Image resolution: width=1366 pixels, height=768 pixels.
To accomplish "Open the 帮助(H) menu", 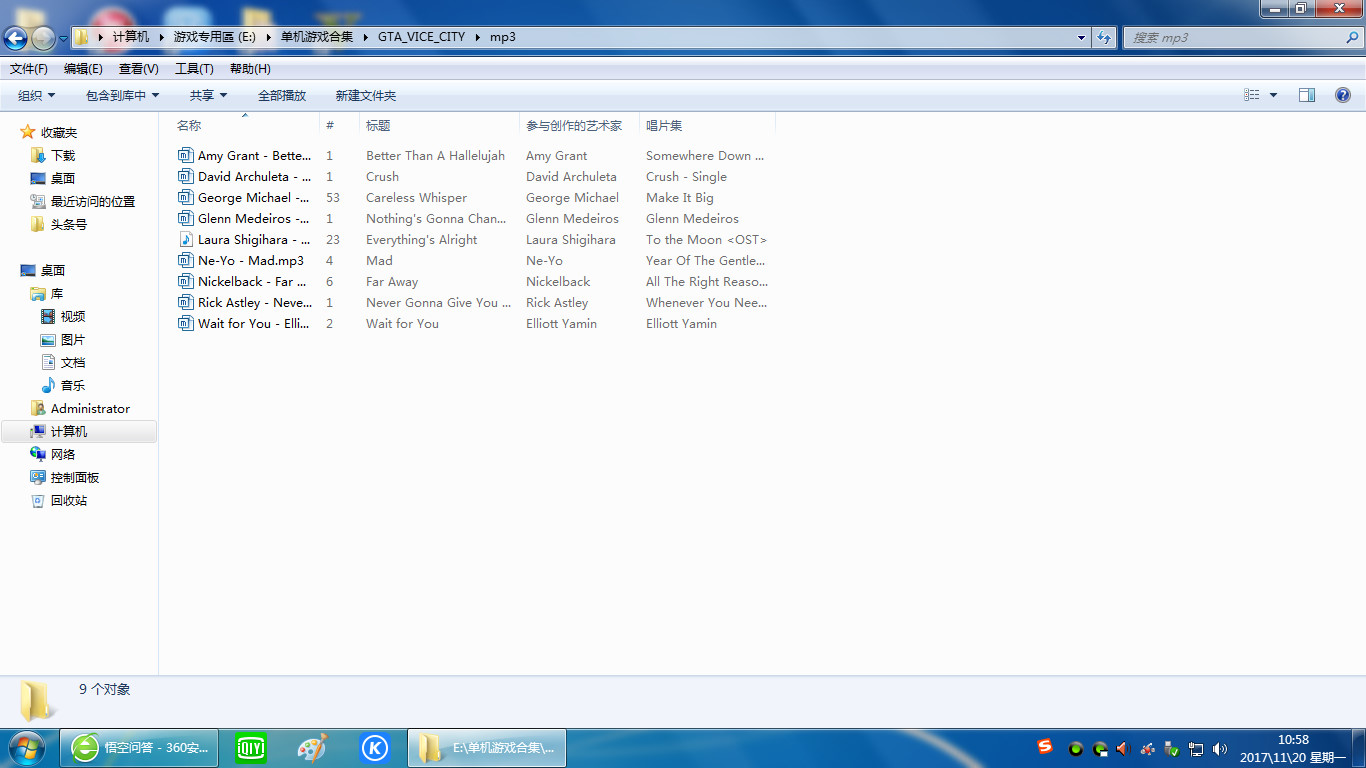I will (250, 69).
